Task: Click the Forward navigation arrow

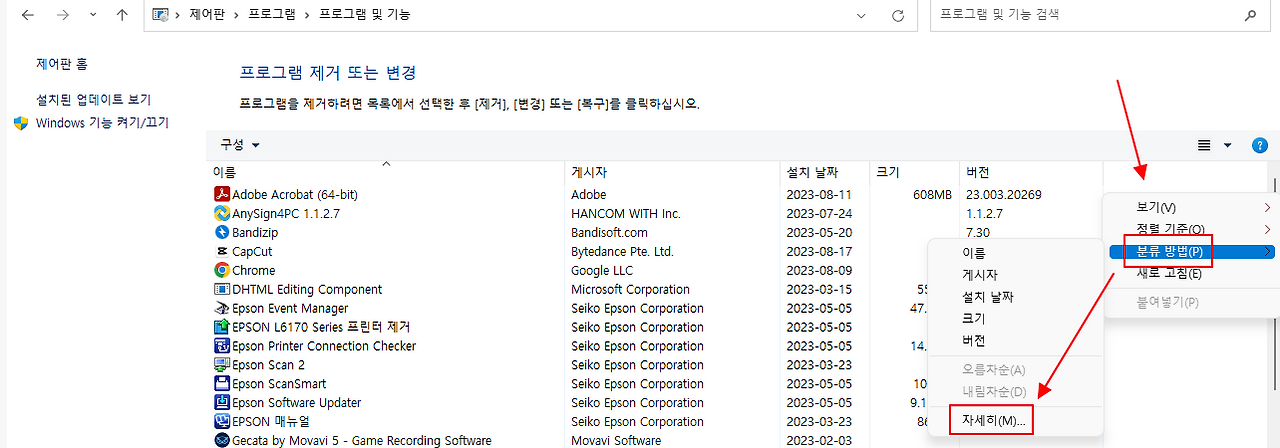Action: click(62, 15)
